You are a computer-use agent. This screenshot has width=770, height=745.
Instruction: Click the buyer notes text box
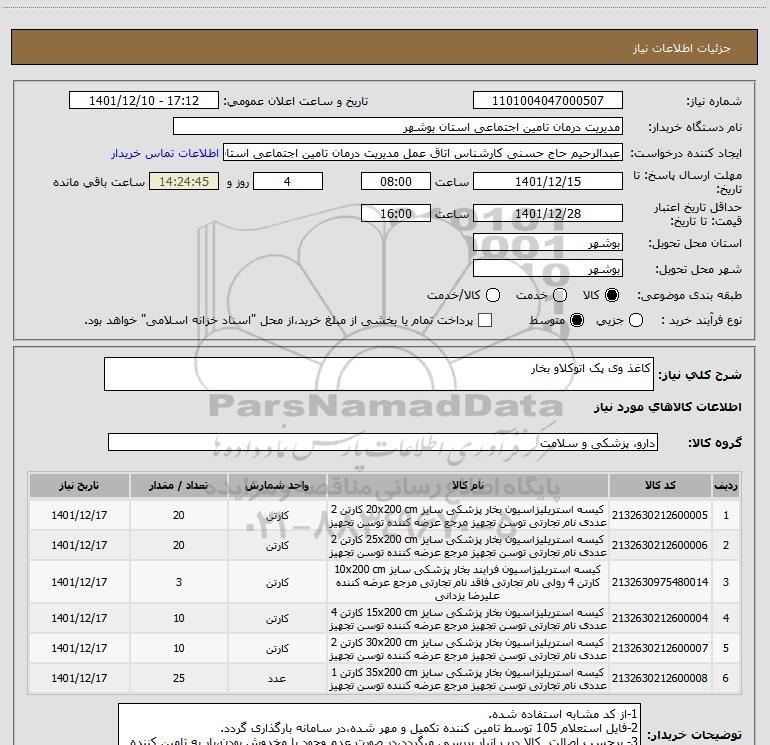380,724
